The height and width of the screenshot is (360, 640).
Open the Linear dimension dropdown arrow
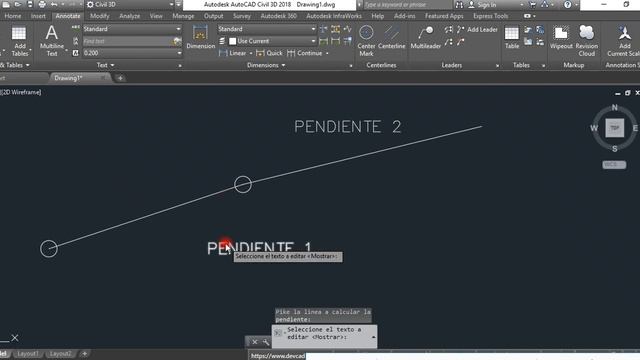pyautogui.click(x=251, y=53)
